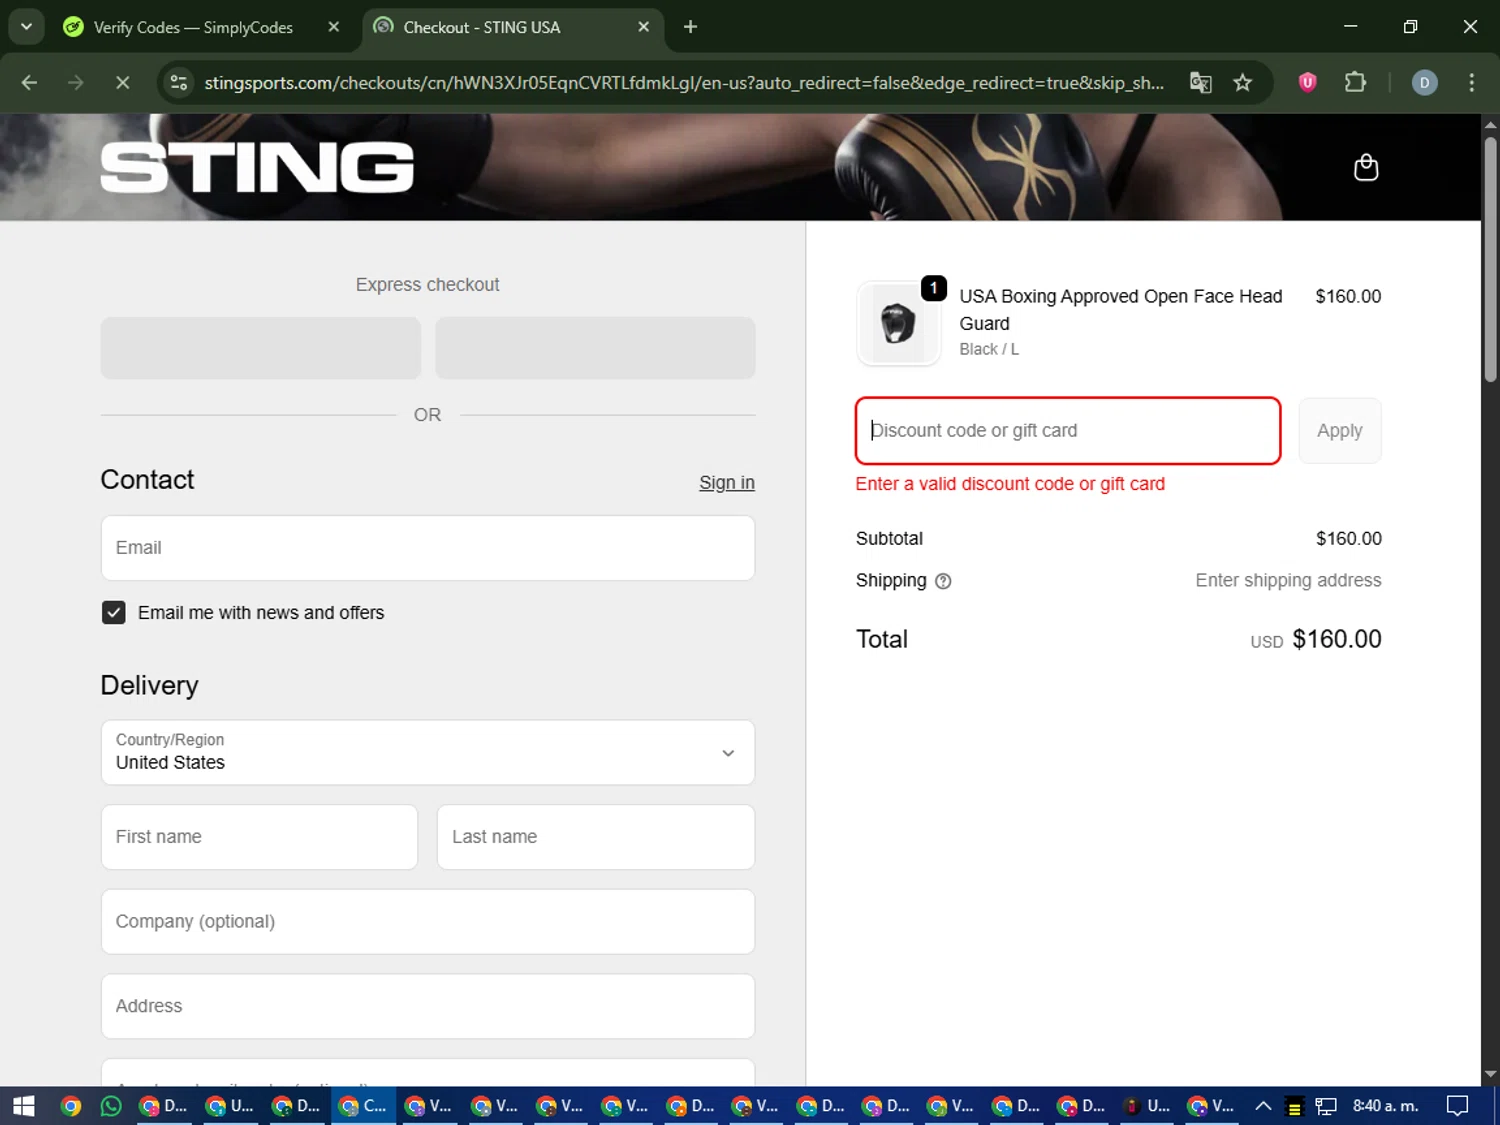
Task: Open the red shield extension icon
Action: tap(1307, 83)
